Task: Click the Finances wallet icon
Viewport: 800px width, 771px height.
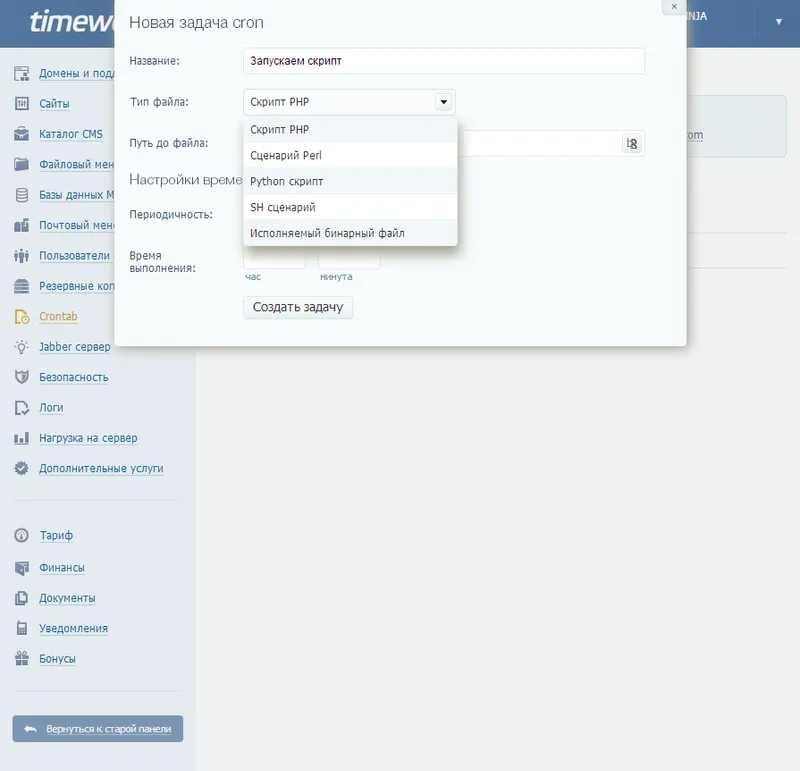Action: tap(21, 567)
